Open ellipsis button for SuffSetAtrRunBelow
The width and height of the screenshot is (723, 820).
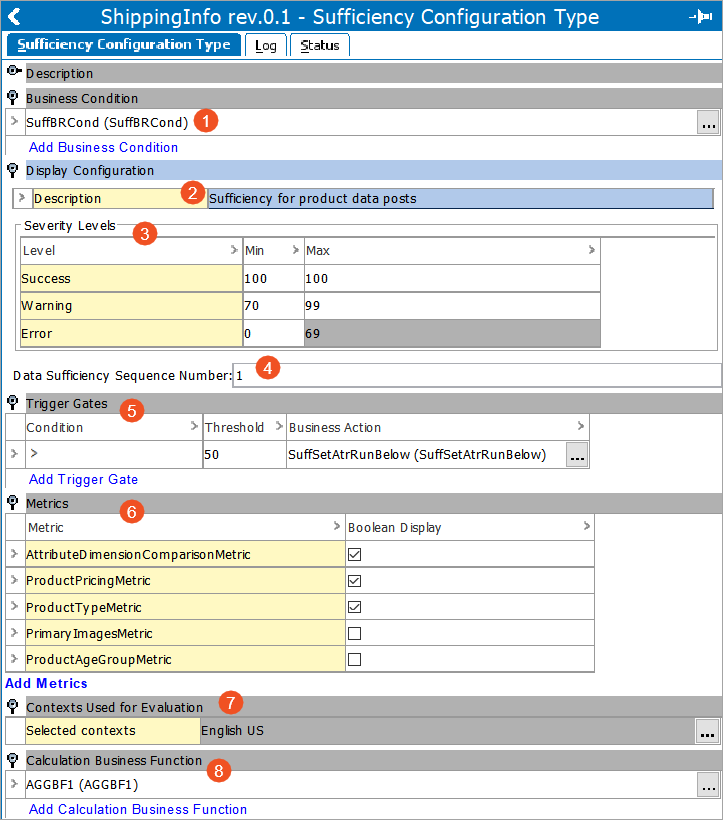(577, 454)
